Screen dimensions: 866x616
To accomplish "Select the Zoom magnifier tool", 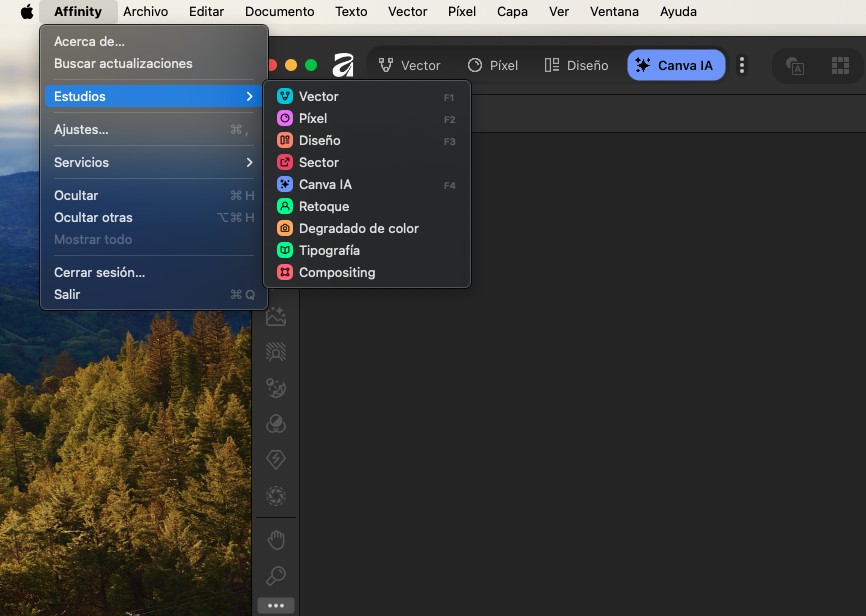I will pyautogui.click(x=276, y=576).
